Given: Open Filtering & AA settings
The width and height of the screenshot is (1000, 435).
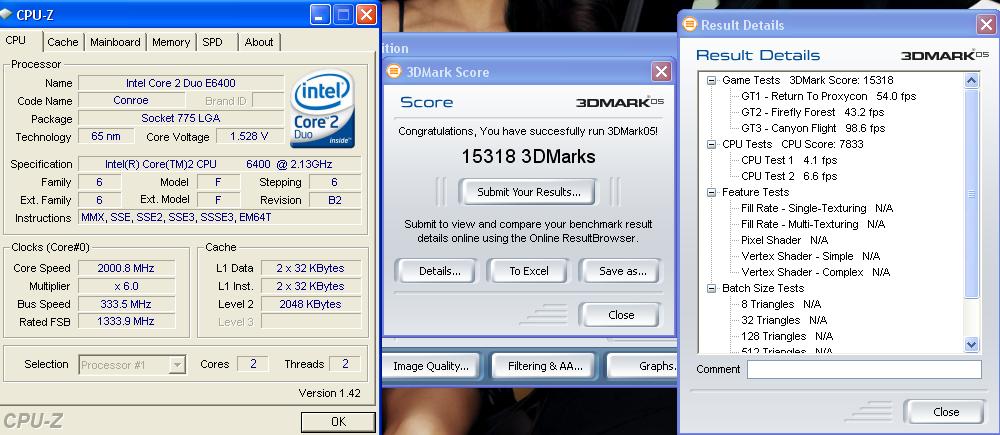Looking at the screenshot, I should (545, 366).
